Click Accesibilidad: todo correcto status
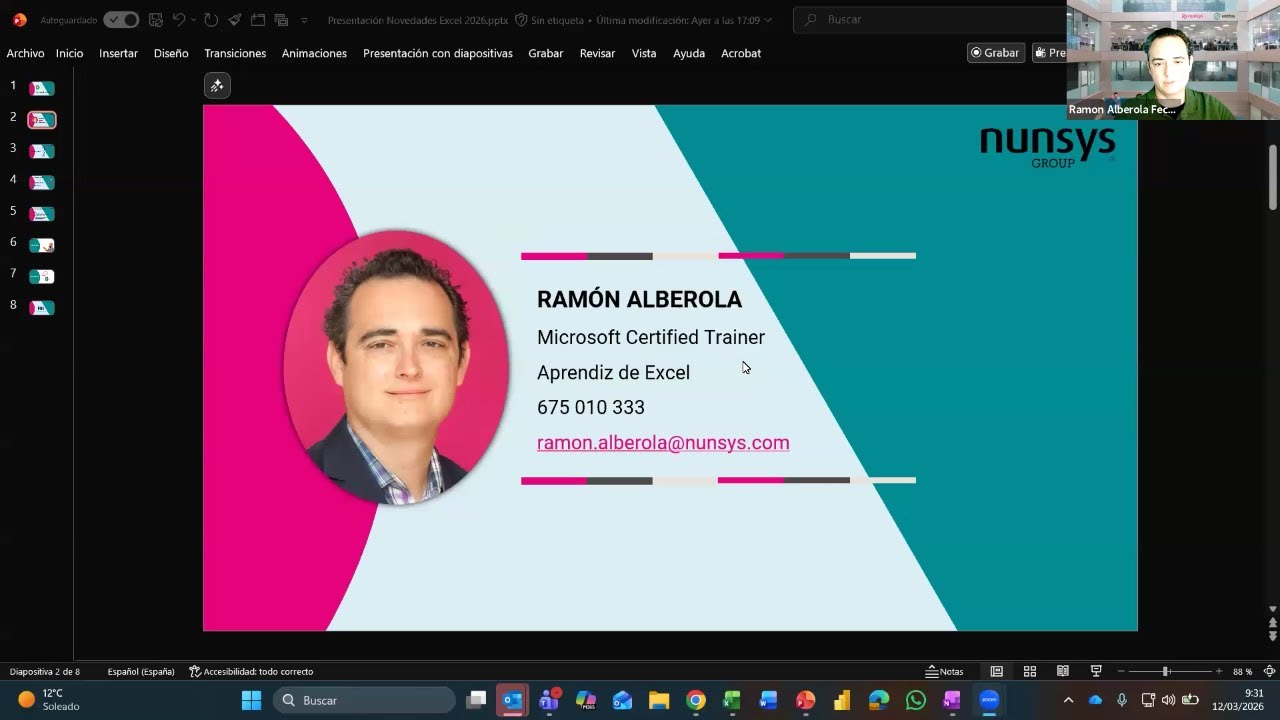The height and width of the screenshot is (720, 1280). click(251, 672)
